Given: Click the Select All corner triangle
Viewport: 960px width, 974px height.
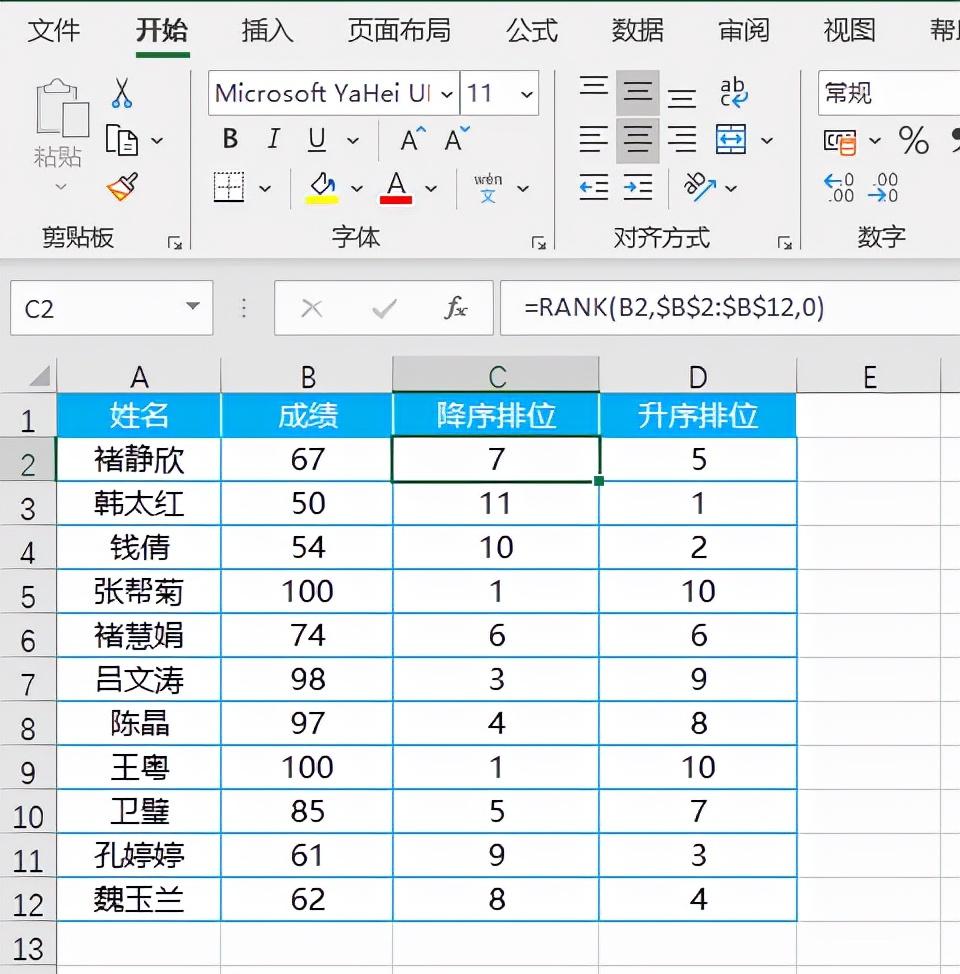Looking at the screenshot, I should (39, 376).
